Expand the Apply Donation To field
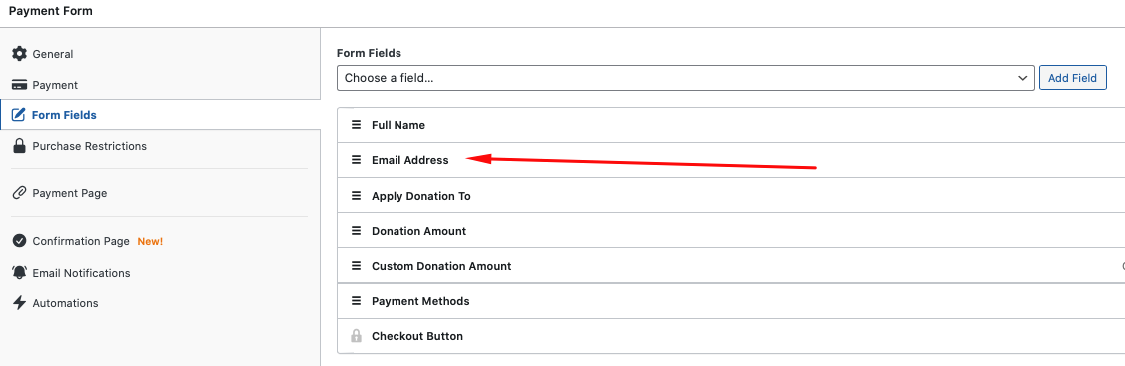The height and width of the screenshot is (366, 1125). 731,195
